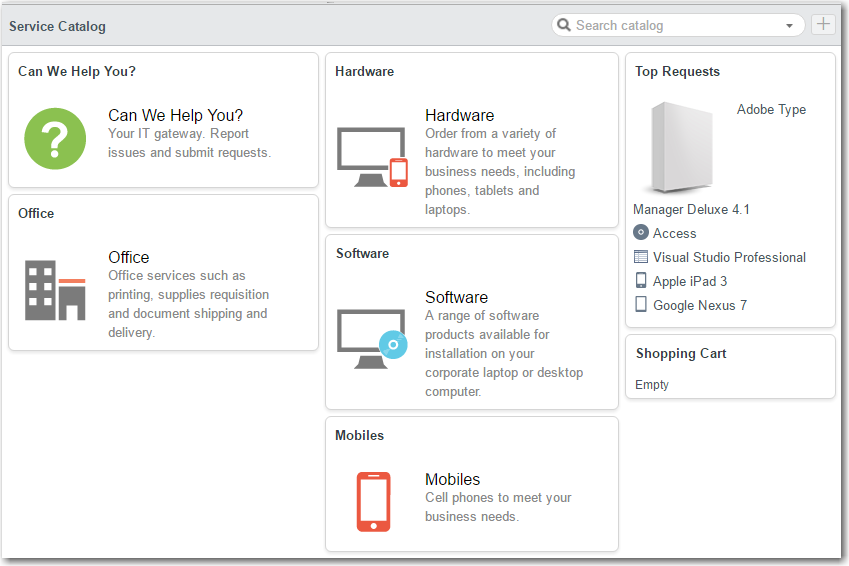Open the Can We Help You? title link

[x=175, y=115]
